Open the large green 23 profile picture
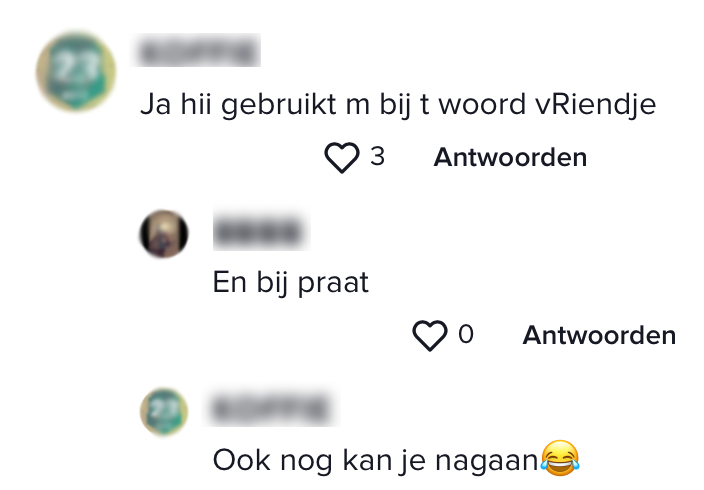Image resolution: width=704 pixels, height=490 pixels. tap(76, 72)
